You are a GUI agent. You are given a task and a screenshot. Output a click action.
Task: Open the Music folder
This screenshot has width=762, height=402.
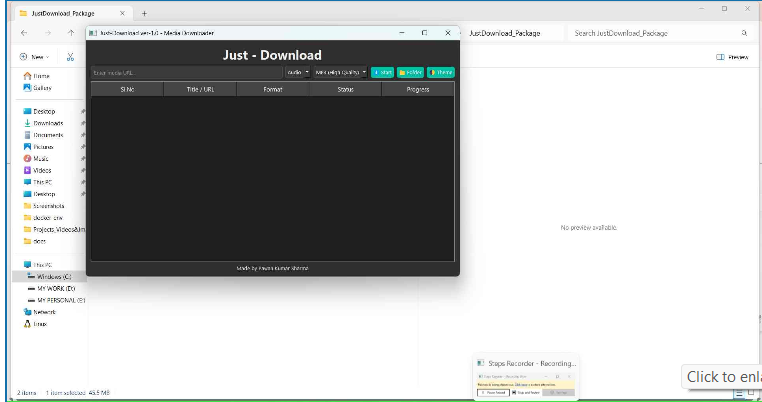point(41,158)
